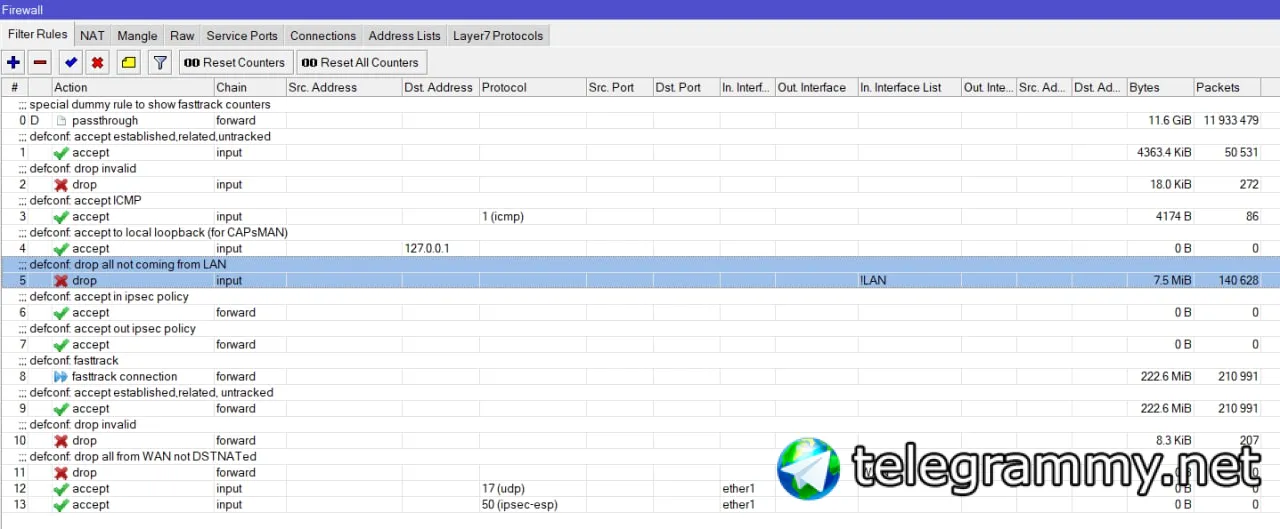Click drop X icon in rule 10
Screen dimensions: 1280x529
61,440
